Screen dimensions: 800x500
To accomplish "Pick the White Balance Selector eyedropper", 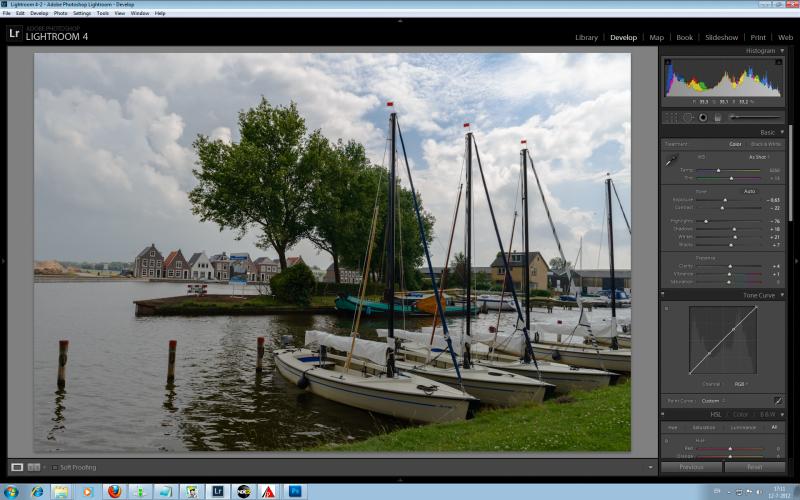I will pyautogui.click(x=670, y=161).
